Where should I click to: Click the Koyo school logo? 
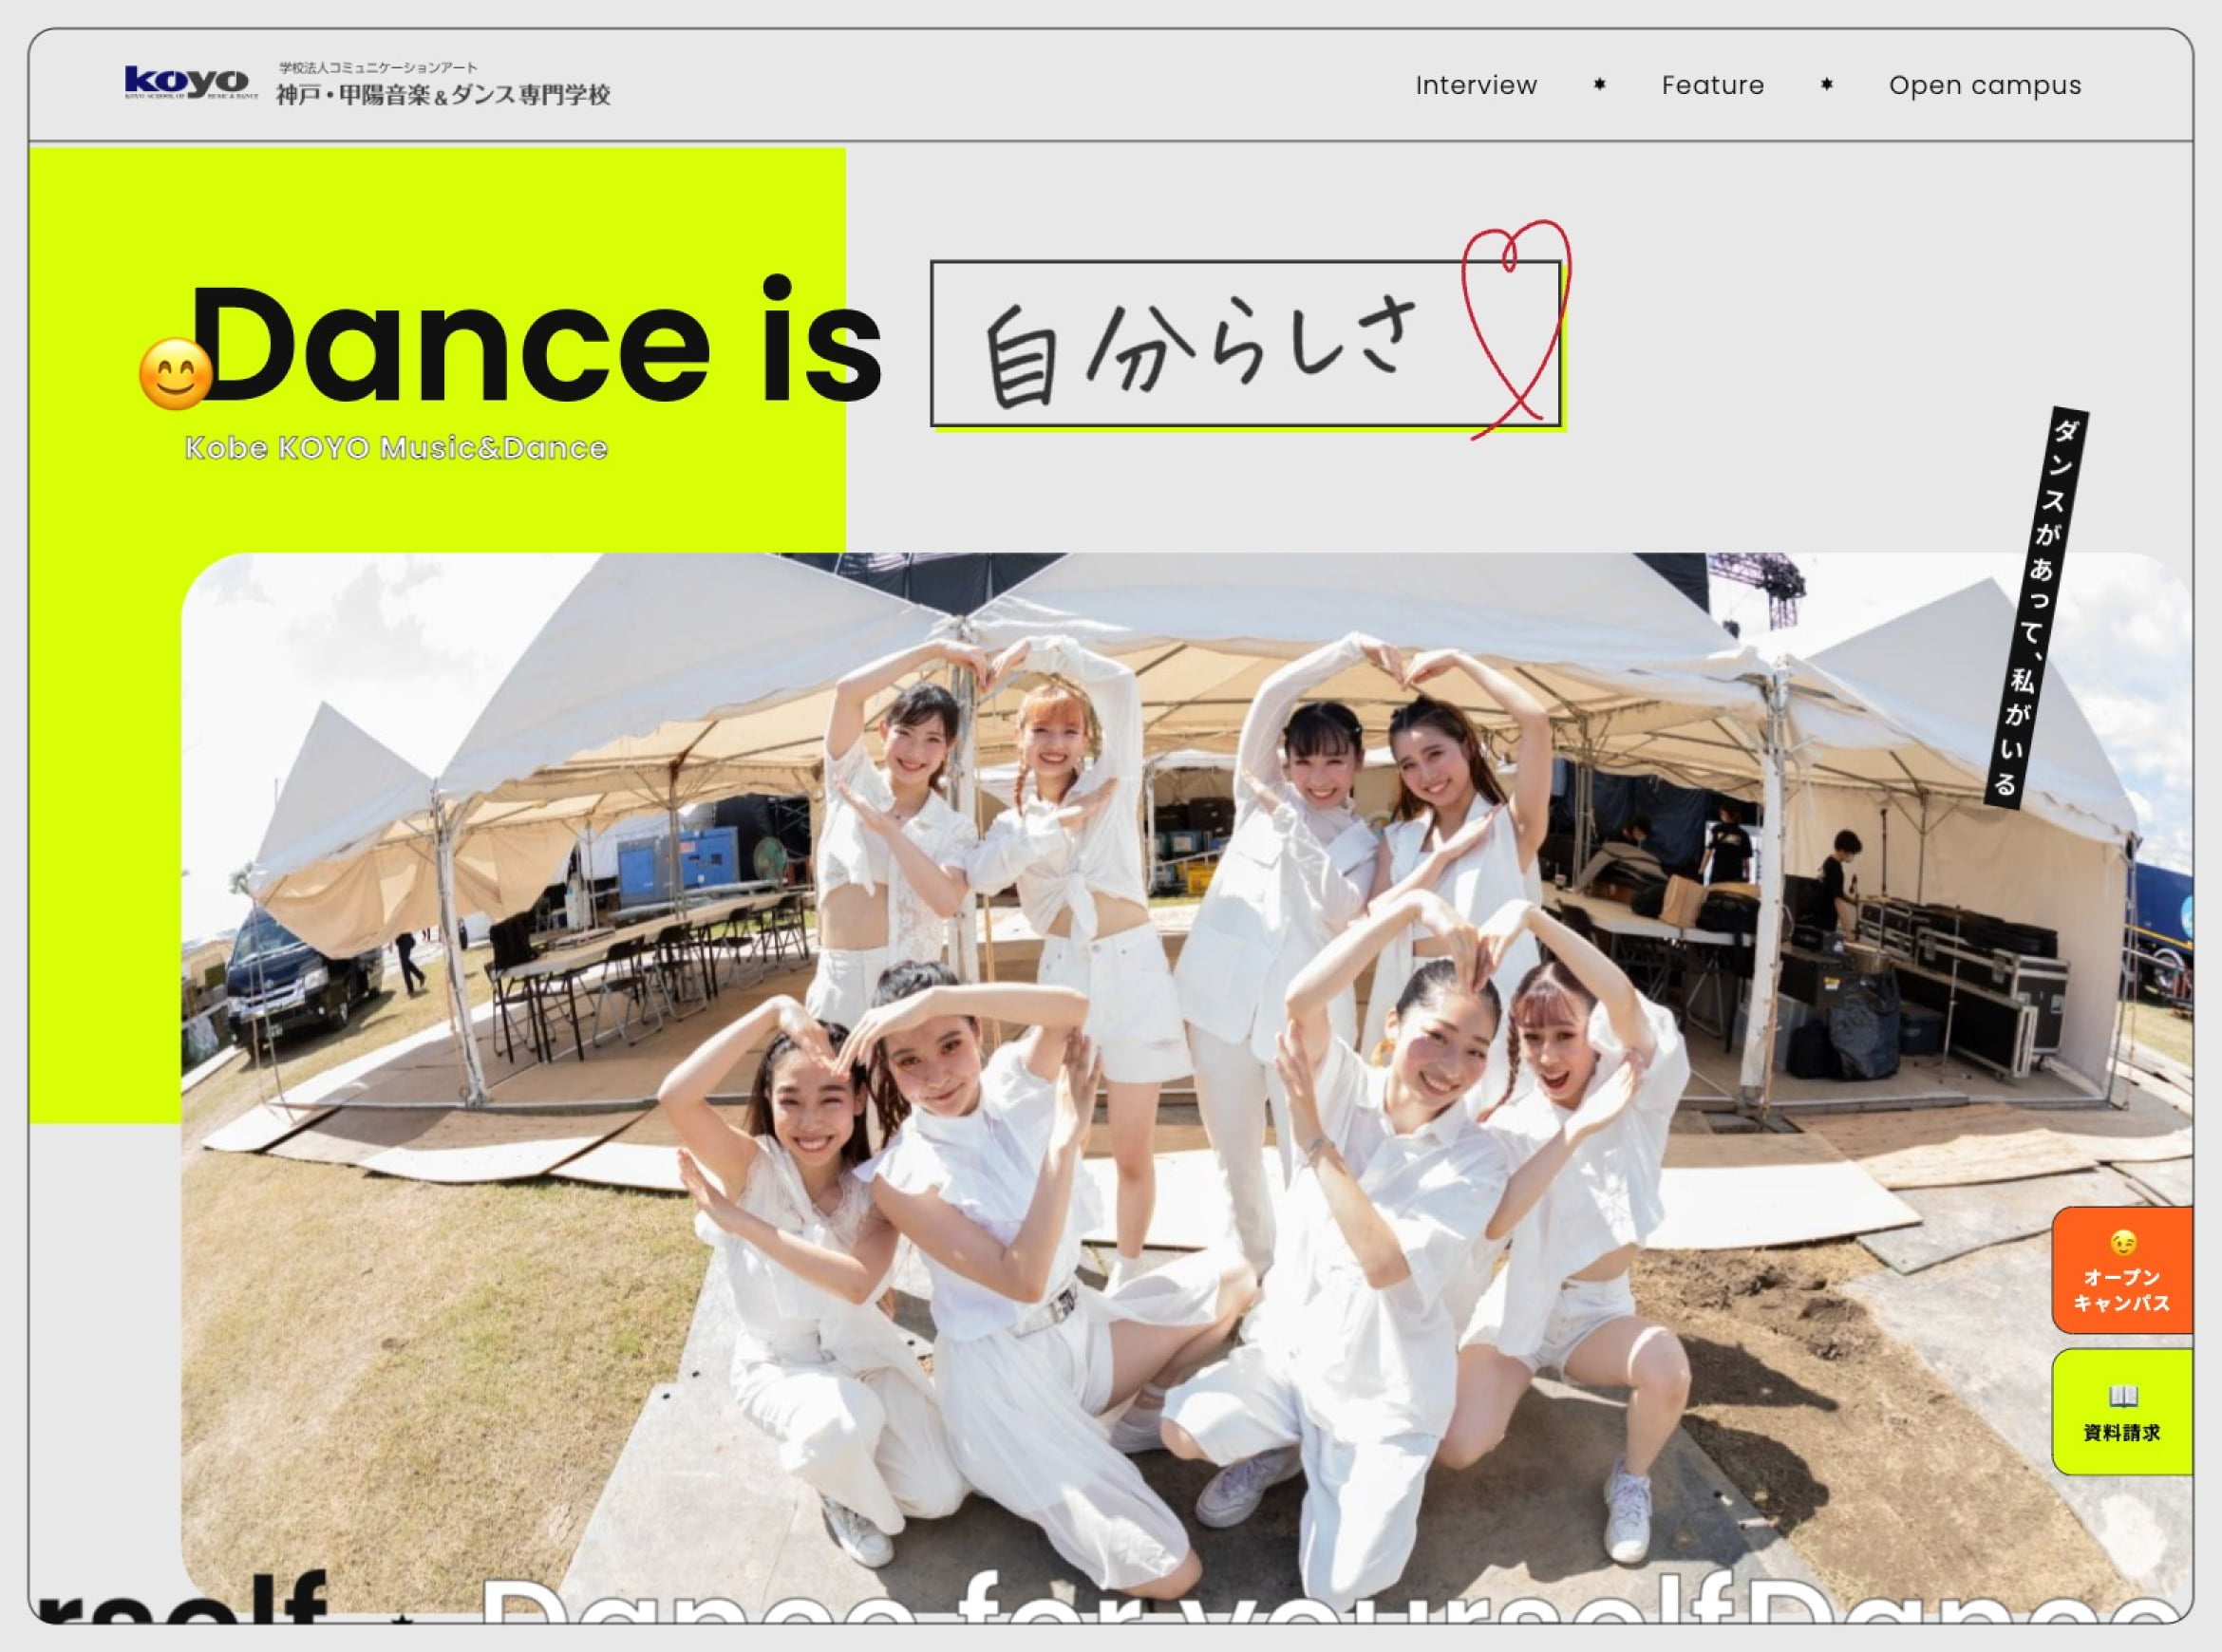191,83
